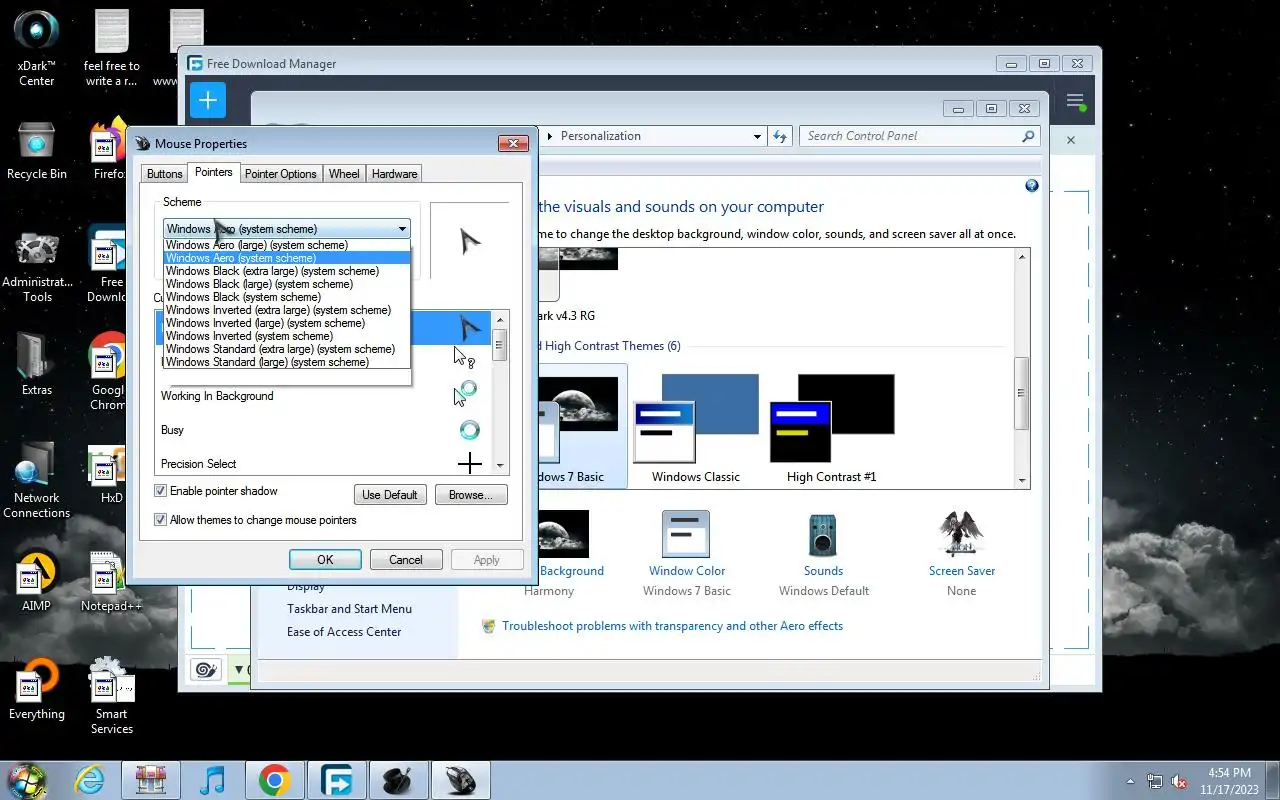Select the Busy pointer row

[x=325, y=430]
